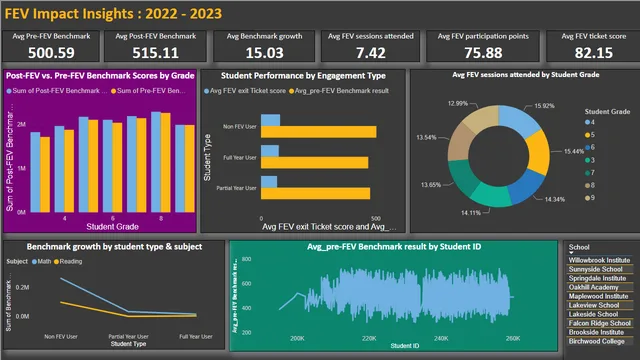
Task: Click Sum of Post-FEV Benchmark legend item
Action: point(57,91)
